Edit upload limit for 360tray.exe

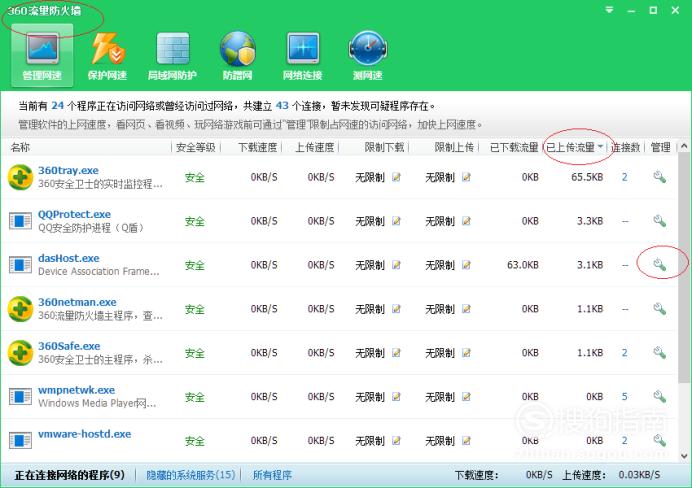(466, 177)
